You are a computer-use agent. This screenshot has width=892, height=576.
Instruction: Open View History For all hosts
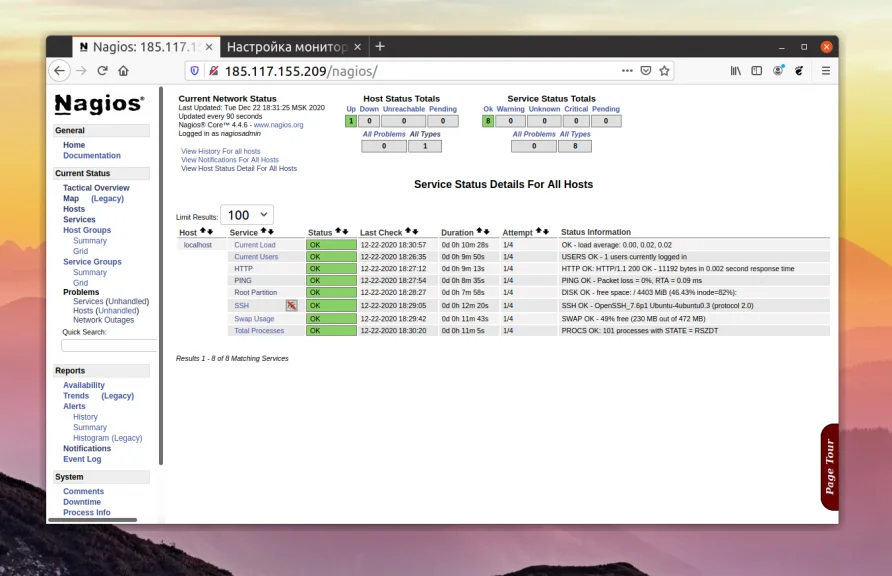221,151
